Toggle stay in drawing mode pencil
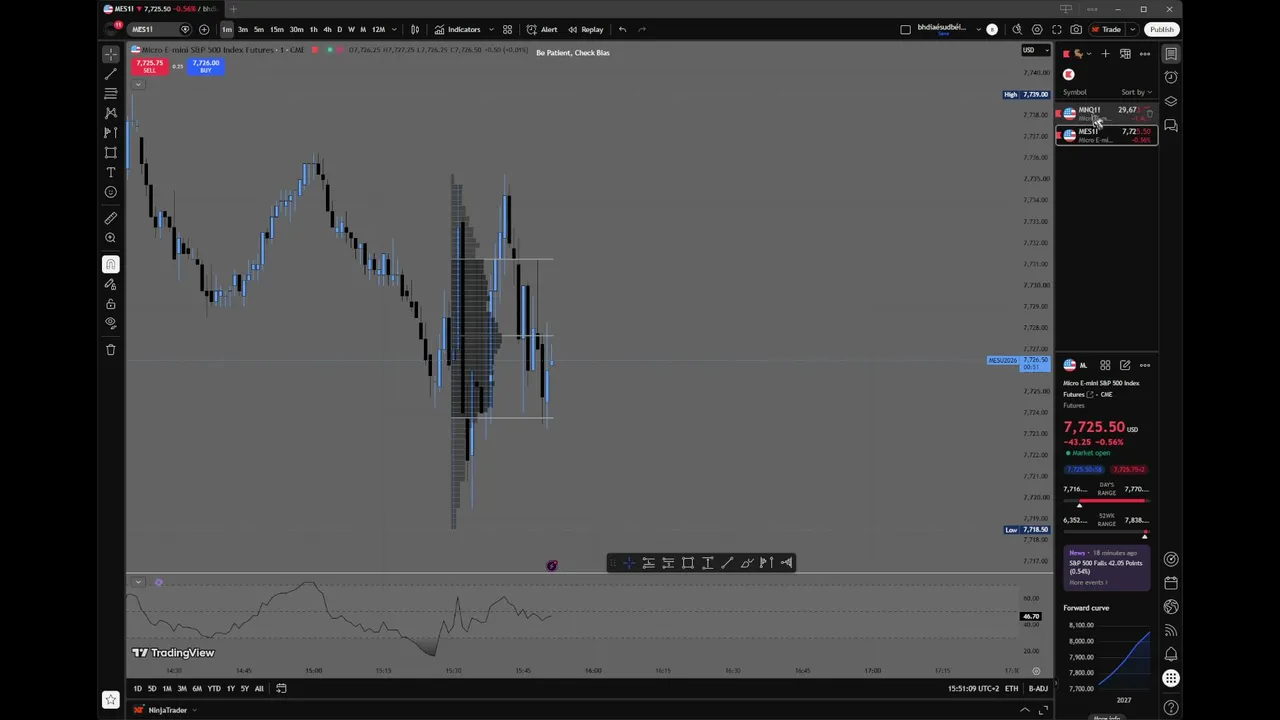 [111, 284]
